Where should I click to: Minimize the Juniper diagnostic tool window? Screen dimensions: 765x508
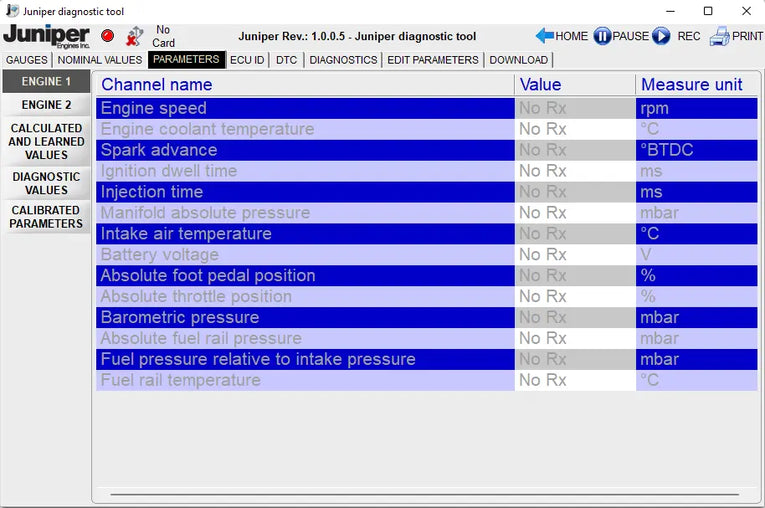(671, 11)
